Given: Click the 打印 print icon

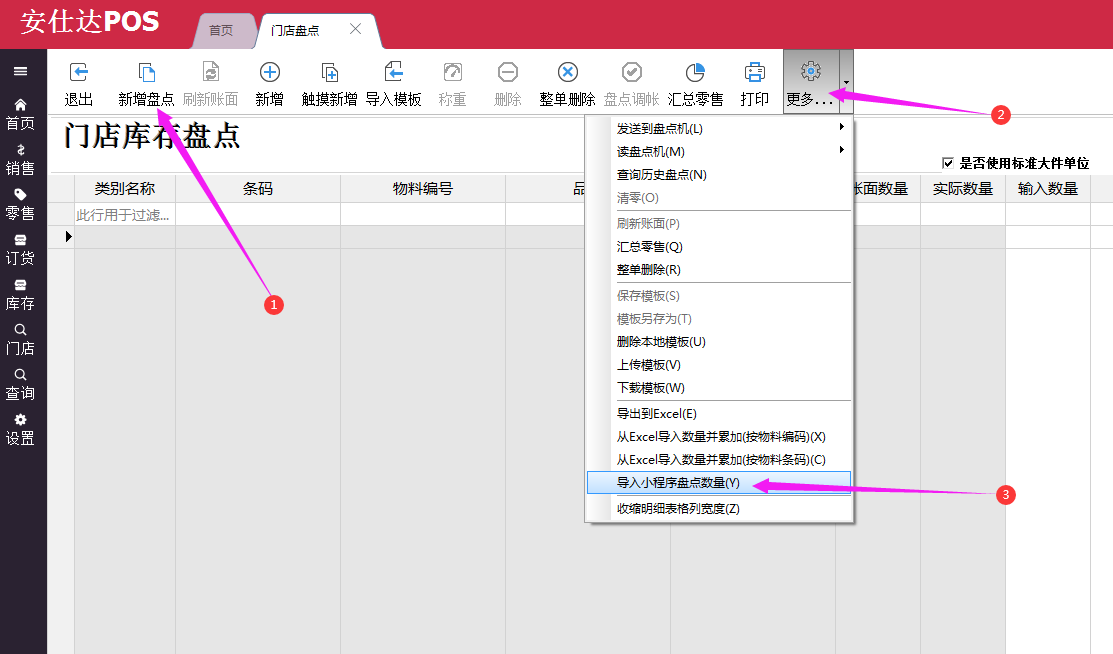Looking at the screenshot, I should tap(754, 73).
